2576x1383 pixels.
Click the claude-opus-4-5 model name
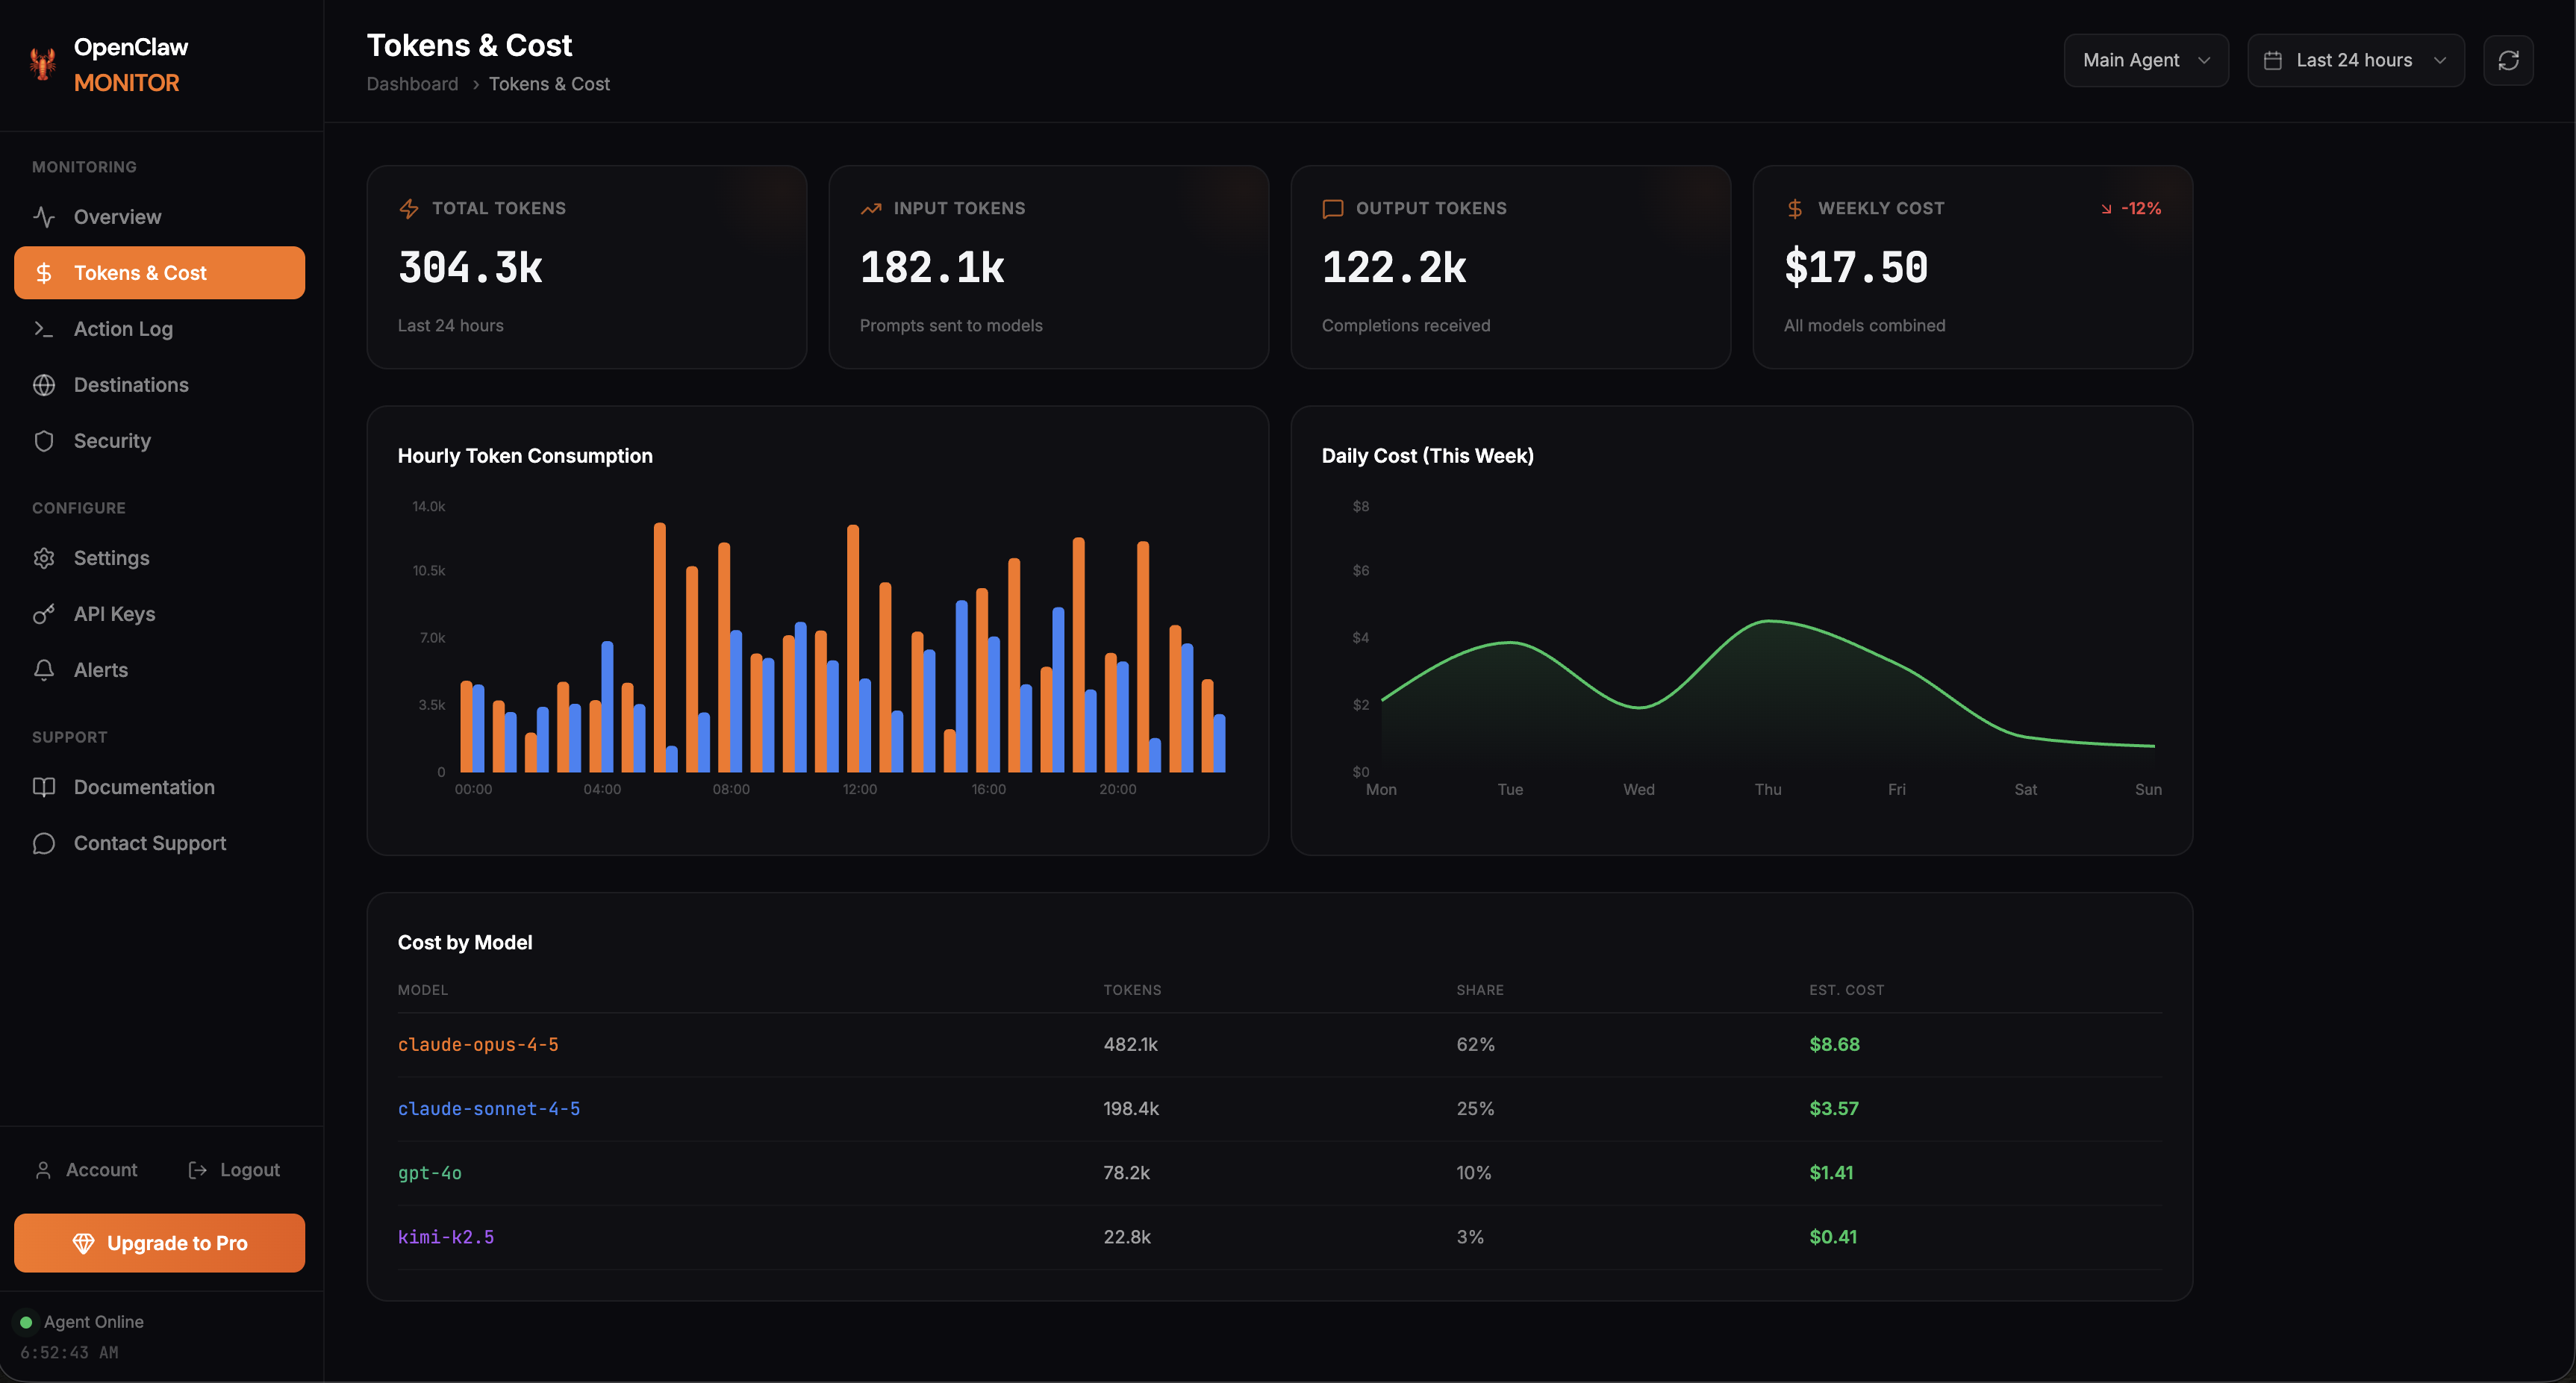click(478, 1044)
